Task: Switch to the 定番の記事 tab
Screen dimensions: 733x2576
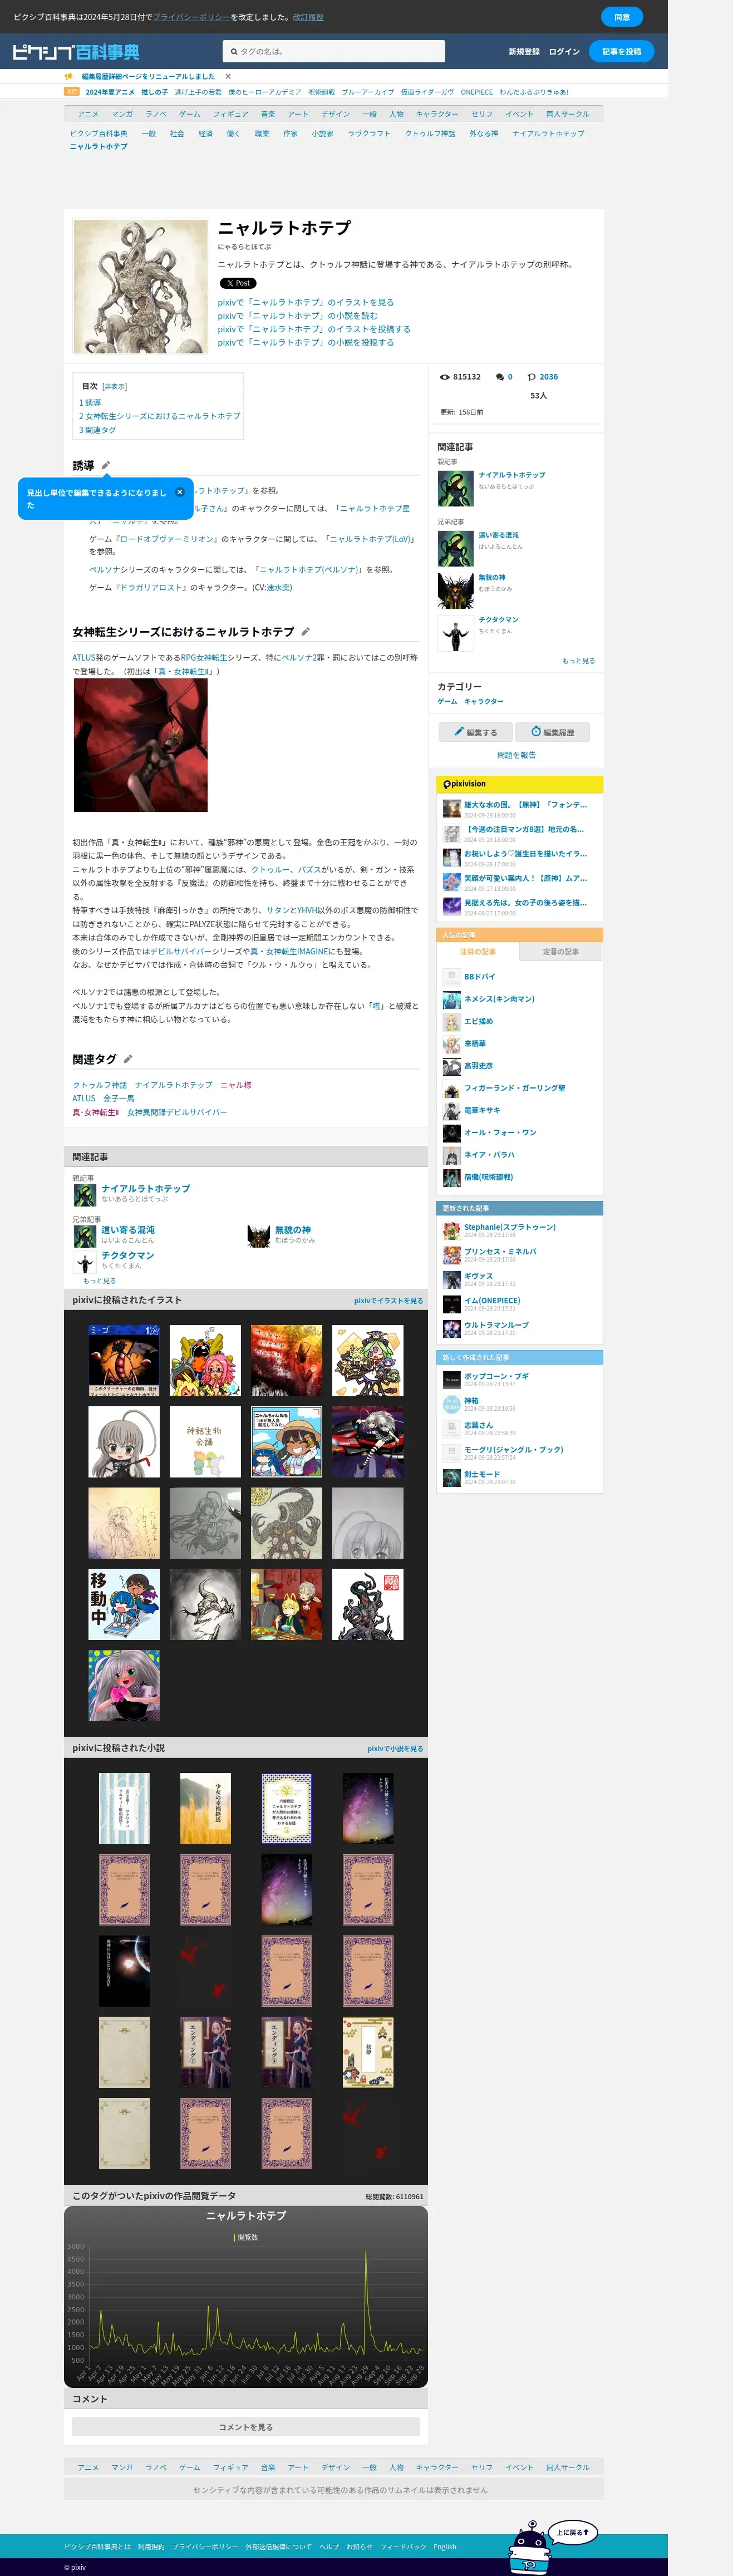Action: point(561,951)
